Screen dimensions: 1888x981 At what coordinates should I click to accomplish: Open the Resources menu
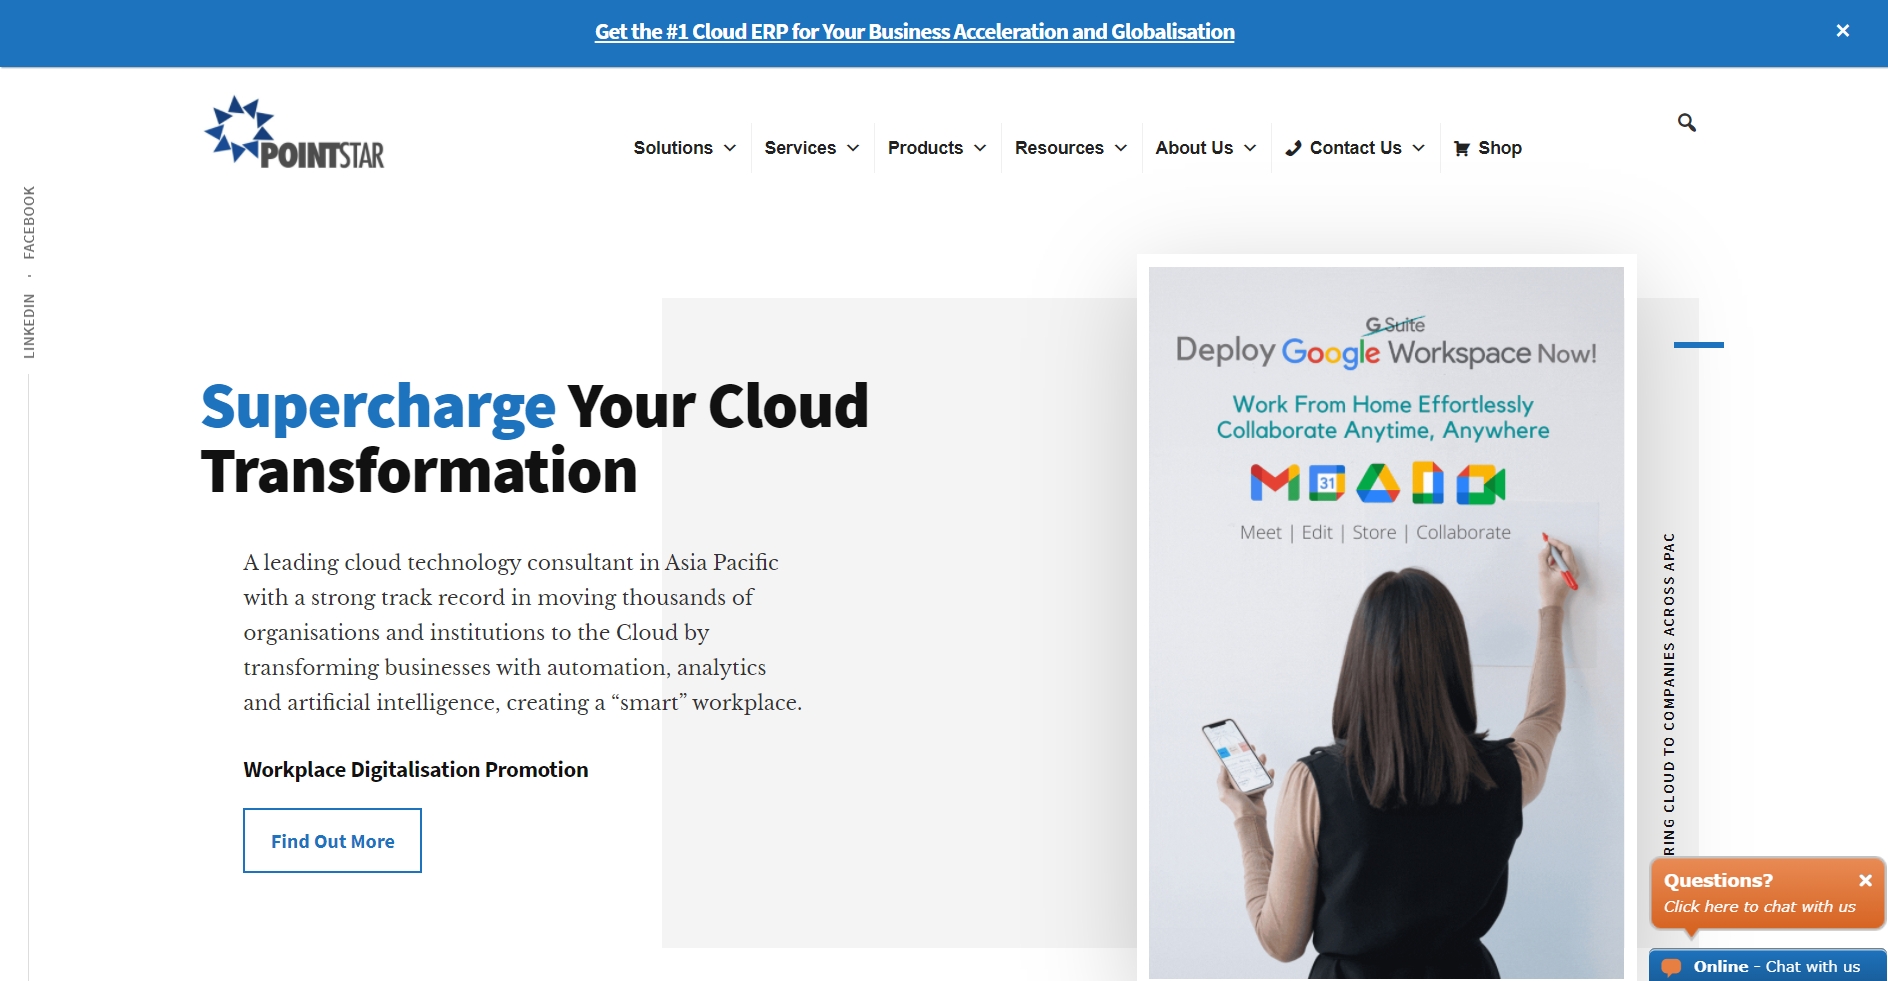tap(1059, 148)
